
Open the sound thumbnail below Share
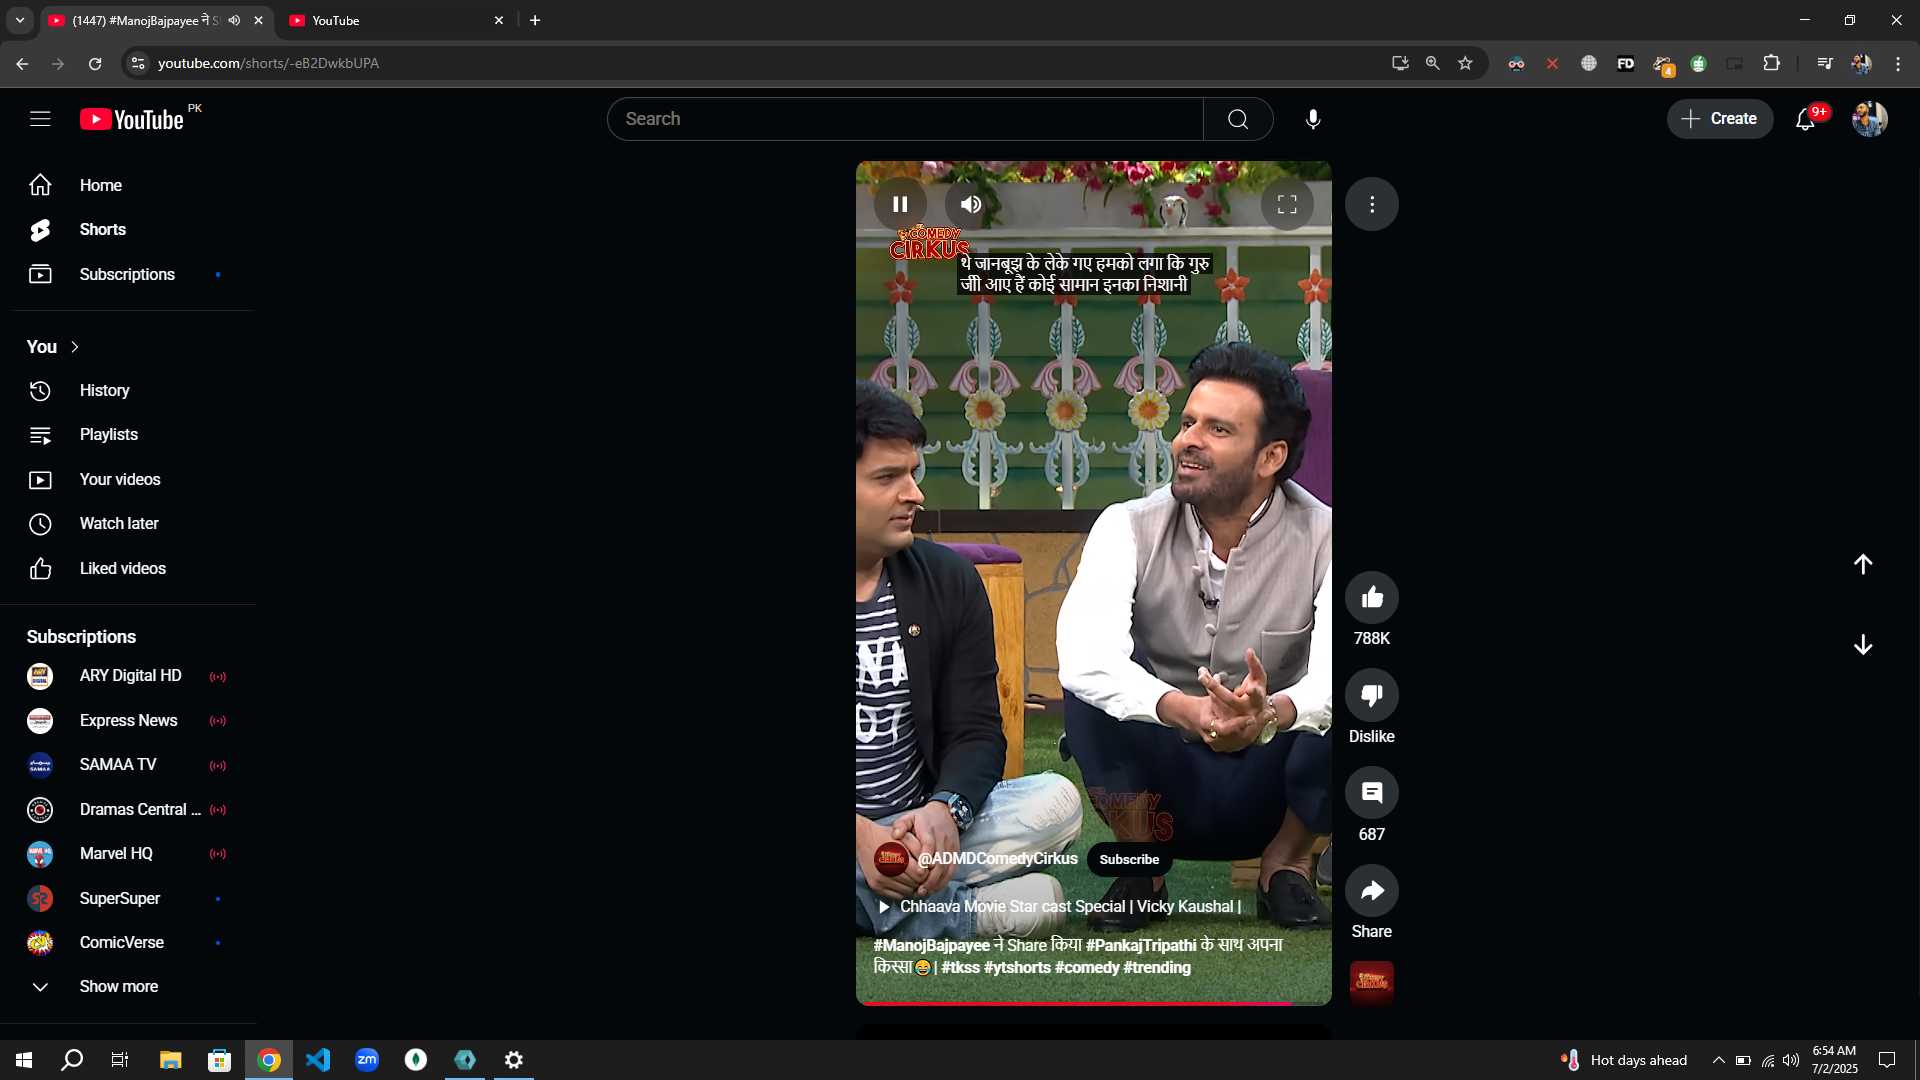pos(1372,982)
